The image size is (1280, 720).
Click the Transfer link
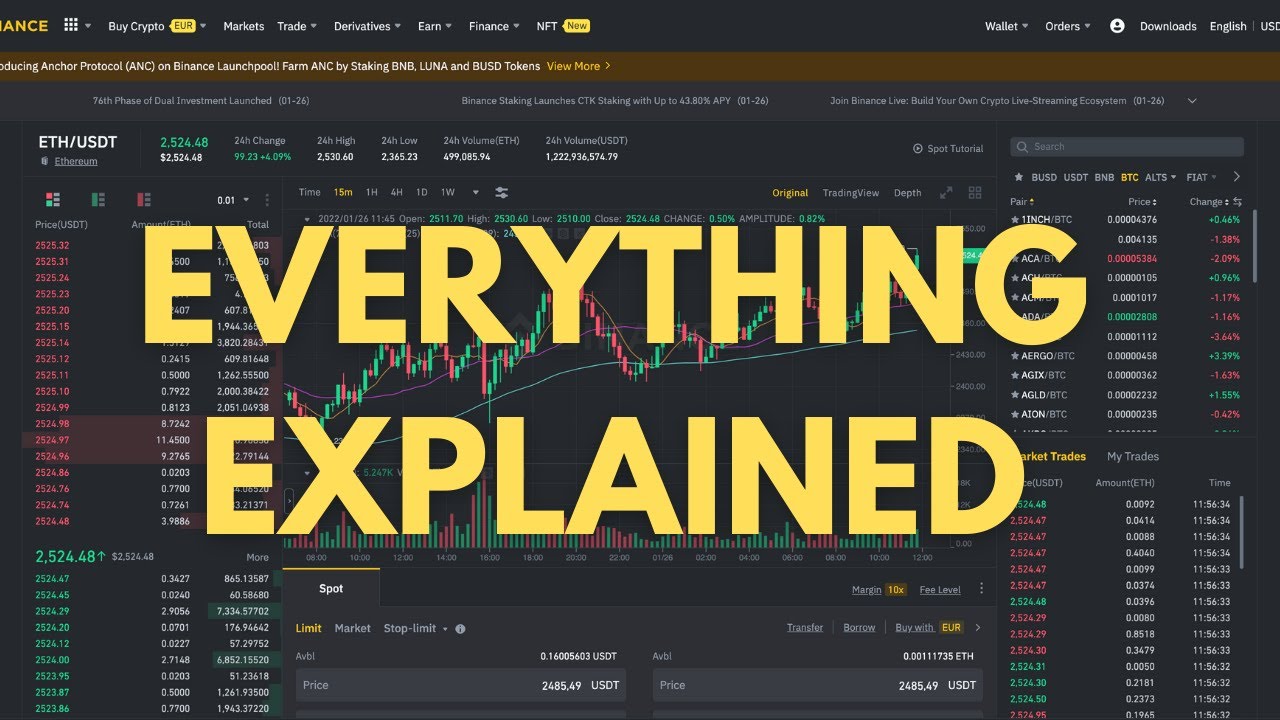[805, 628]
